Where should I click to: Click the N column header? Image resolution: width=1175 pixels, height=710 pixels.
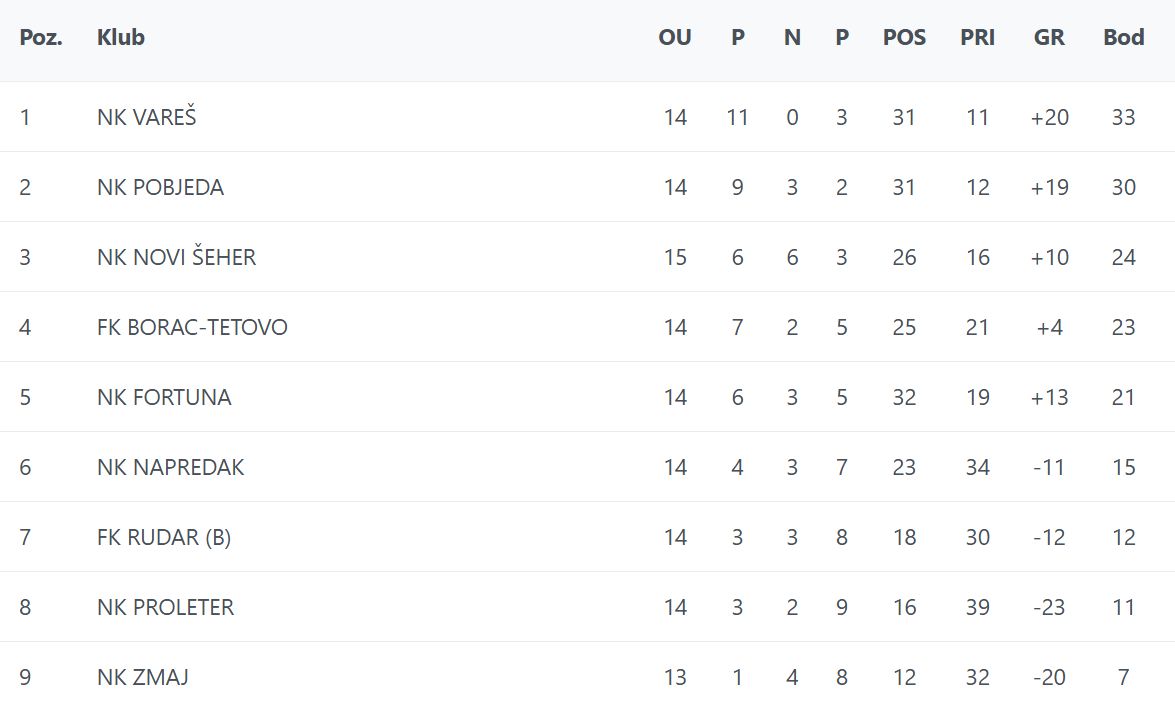pyautogui.click(x=792, y=38)
